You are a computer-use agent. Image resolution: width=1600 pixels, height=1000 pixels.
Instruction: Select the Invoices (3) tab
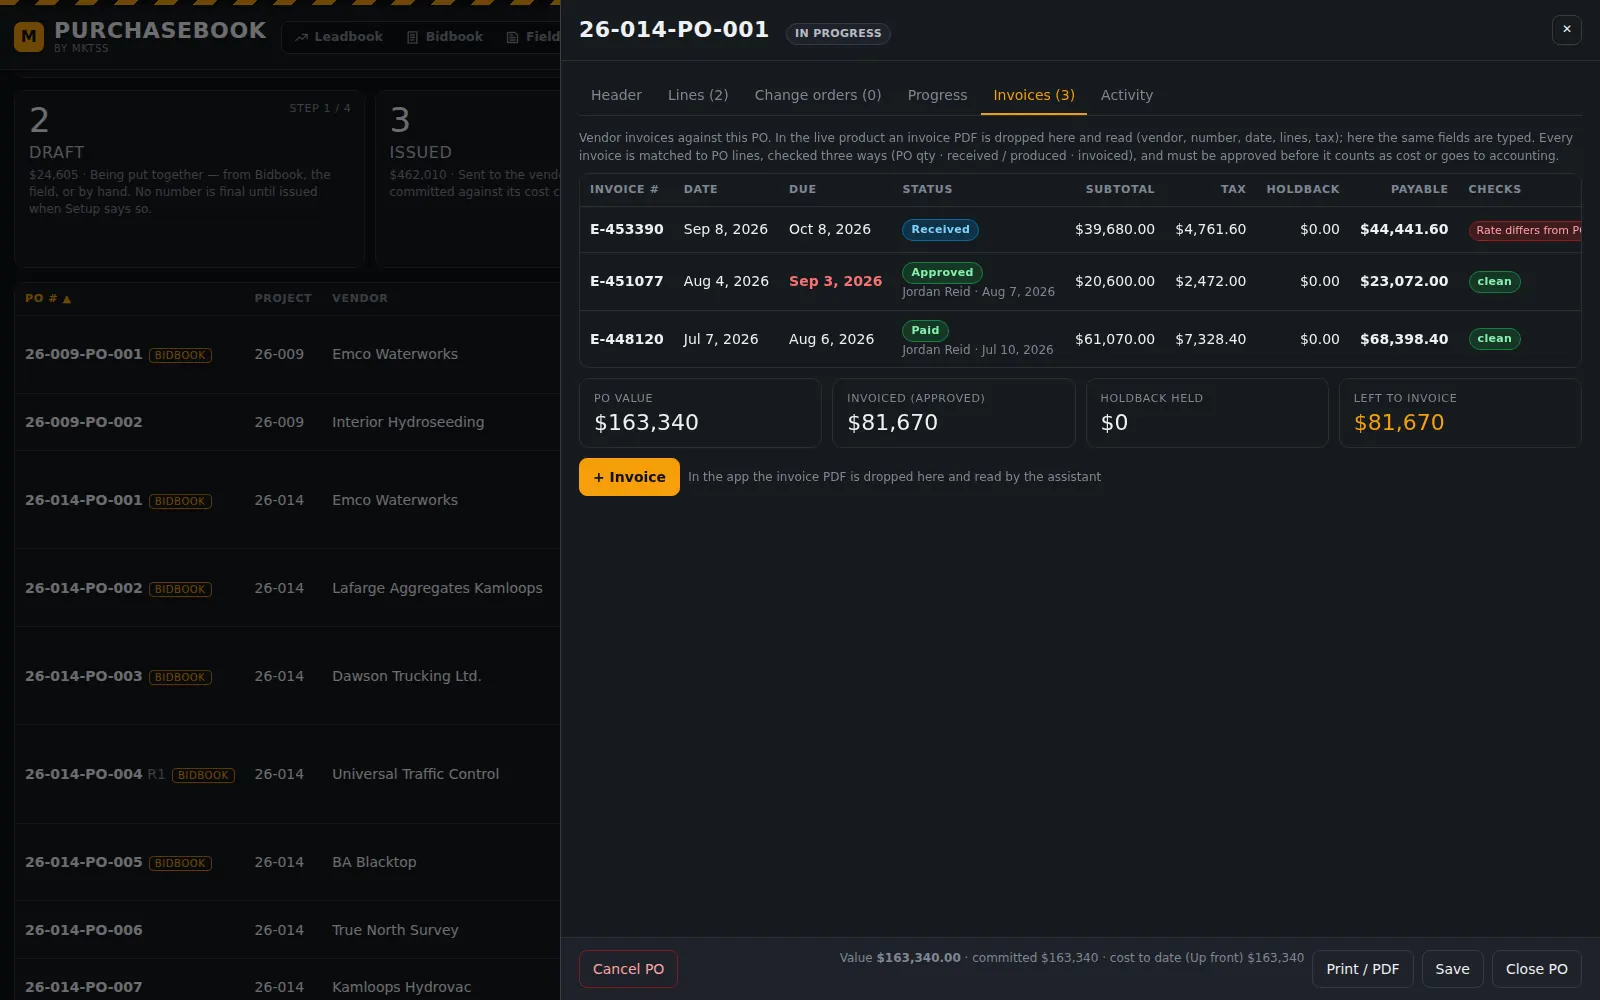(1034, 95)
